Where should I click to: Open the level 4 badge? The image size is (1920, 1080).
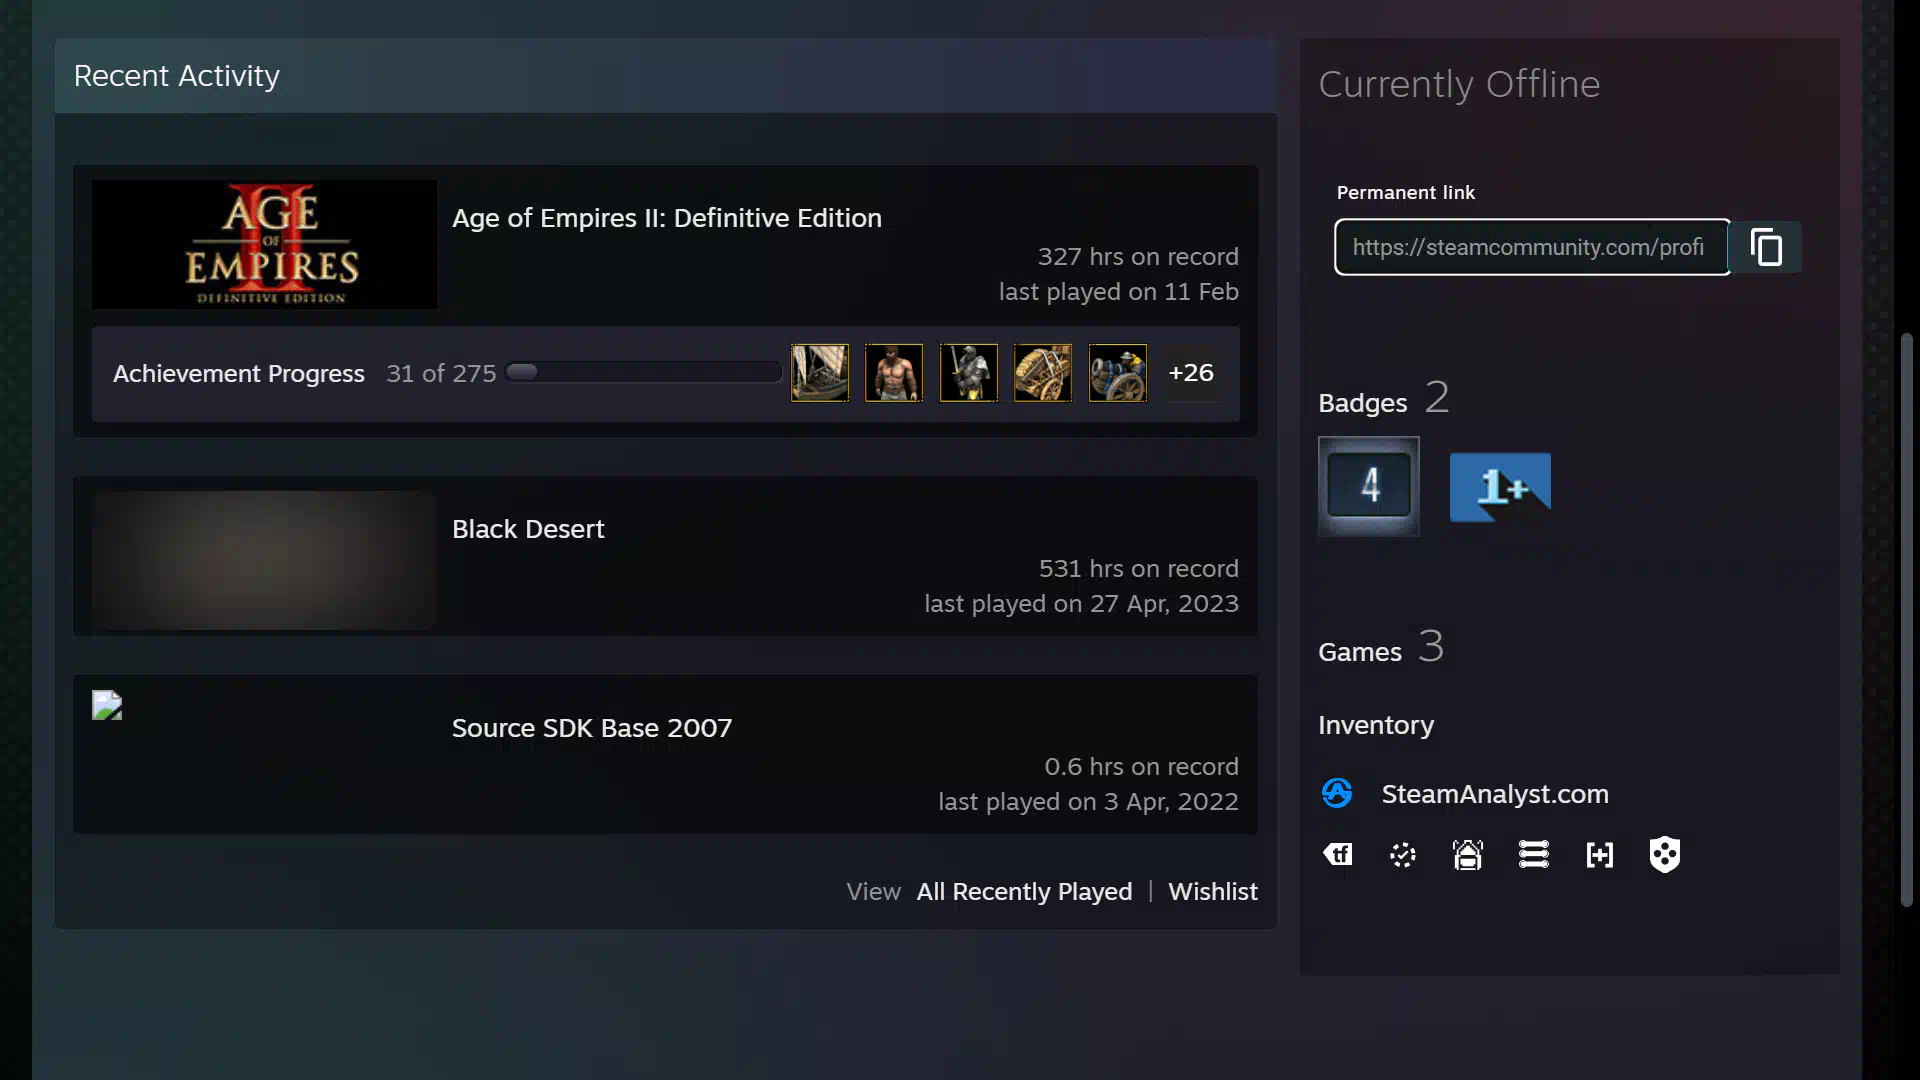(1369, 487)
